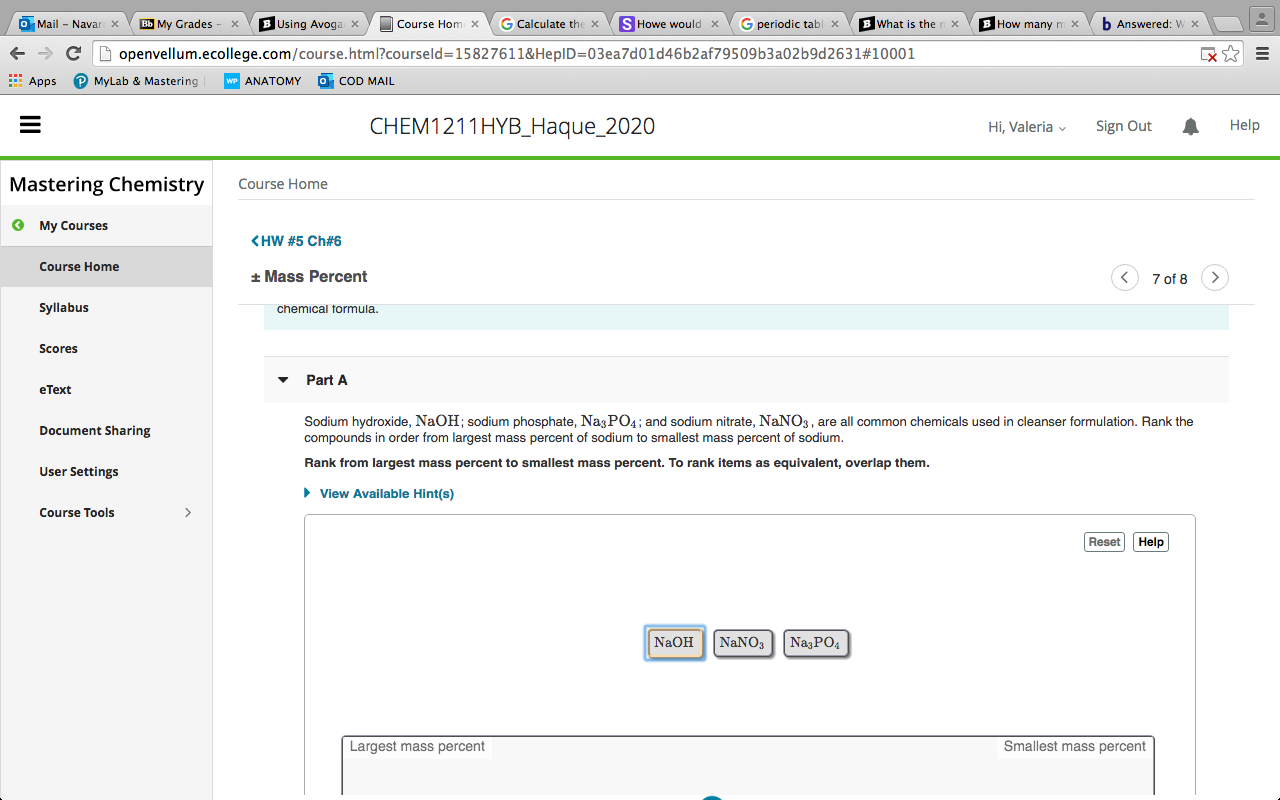
Task: Switch to Using Avogadro tab
Action: [308, 23]
